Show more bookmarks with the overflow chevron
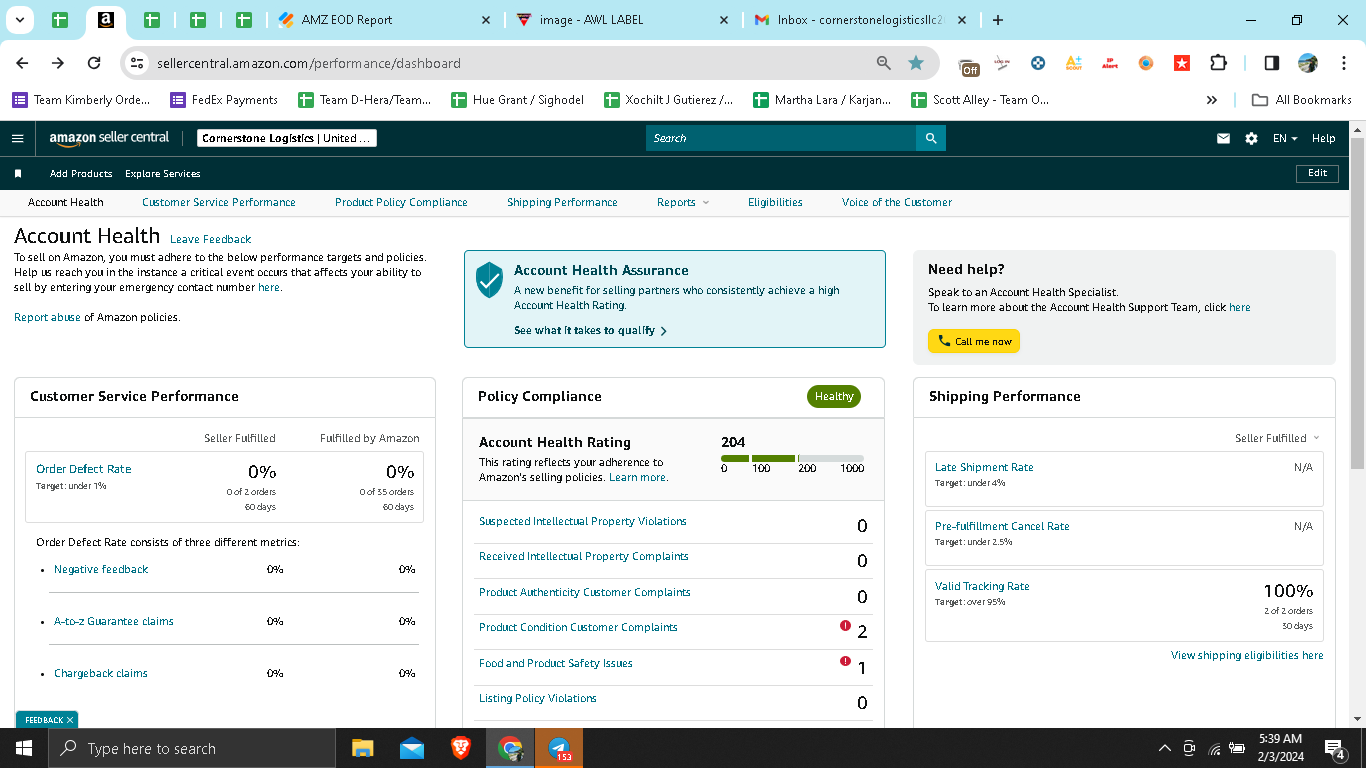1366x768 pixels. tap(1212, 100)
